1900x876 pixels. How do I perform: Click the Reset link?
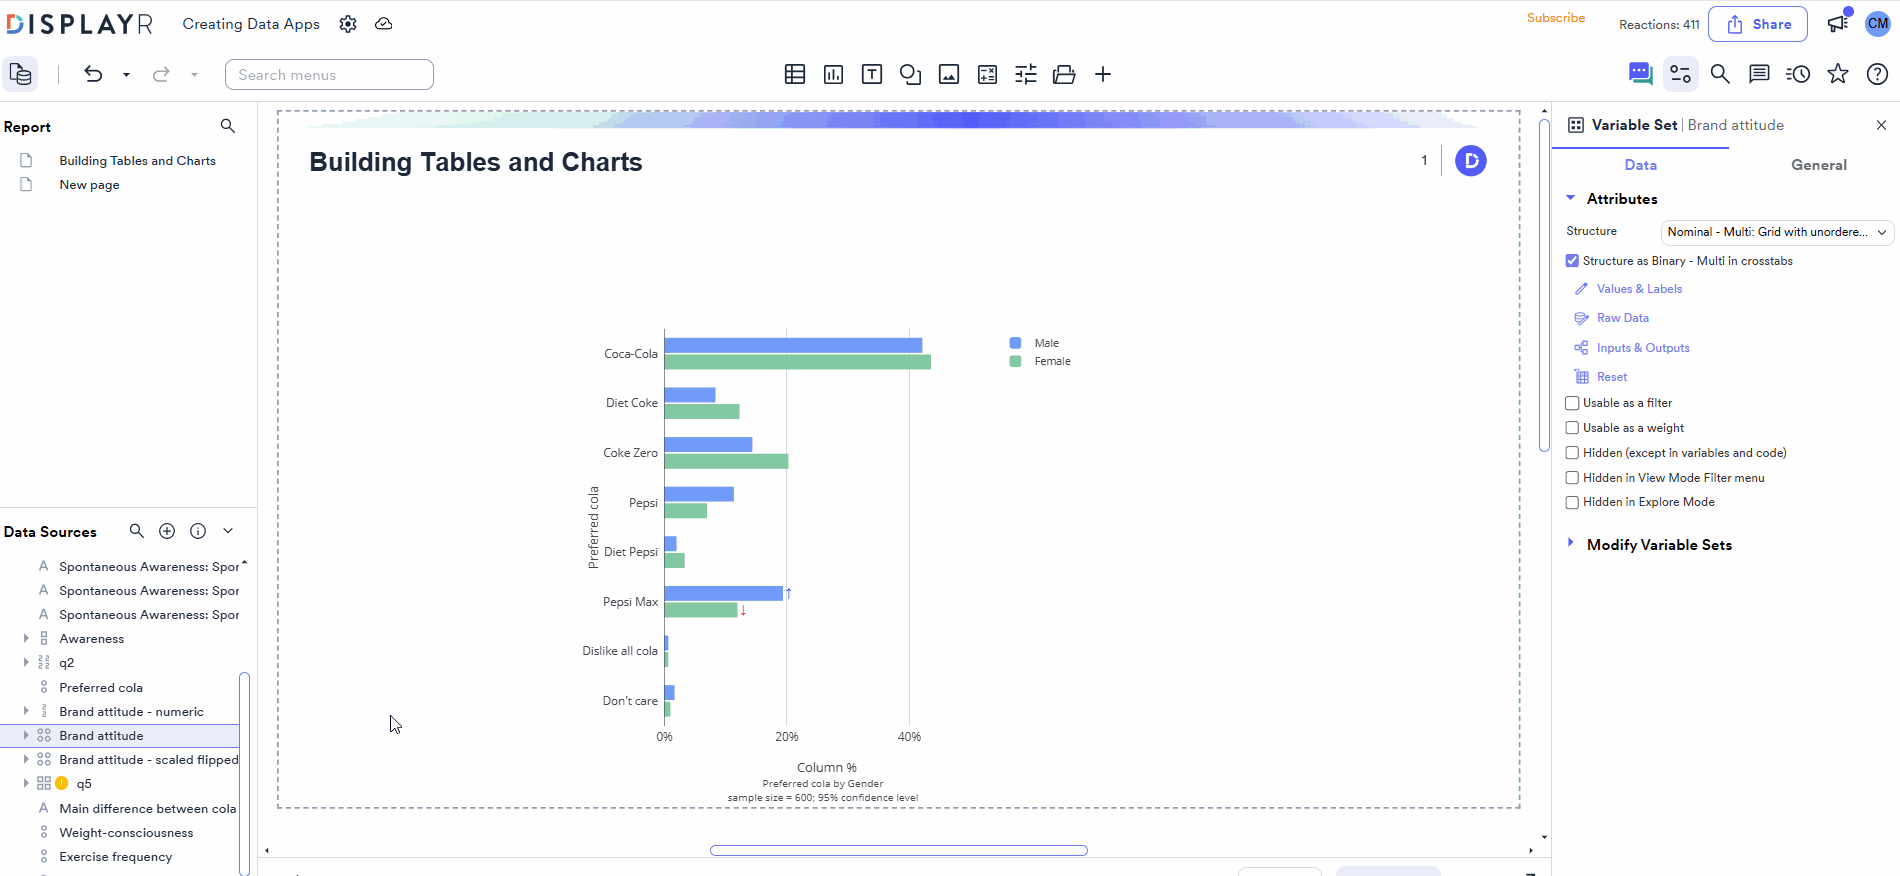click(1612, 377)
